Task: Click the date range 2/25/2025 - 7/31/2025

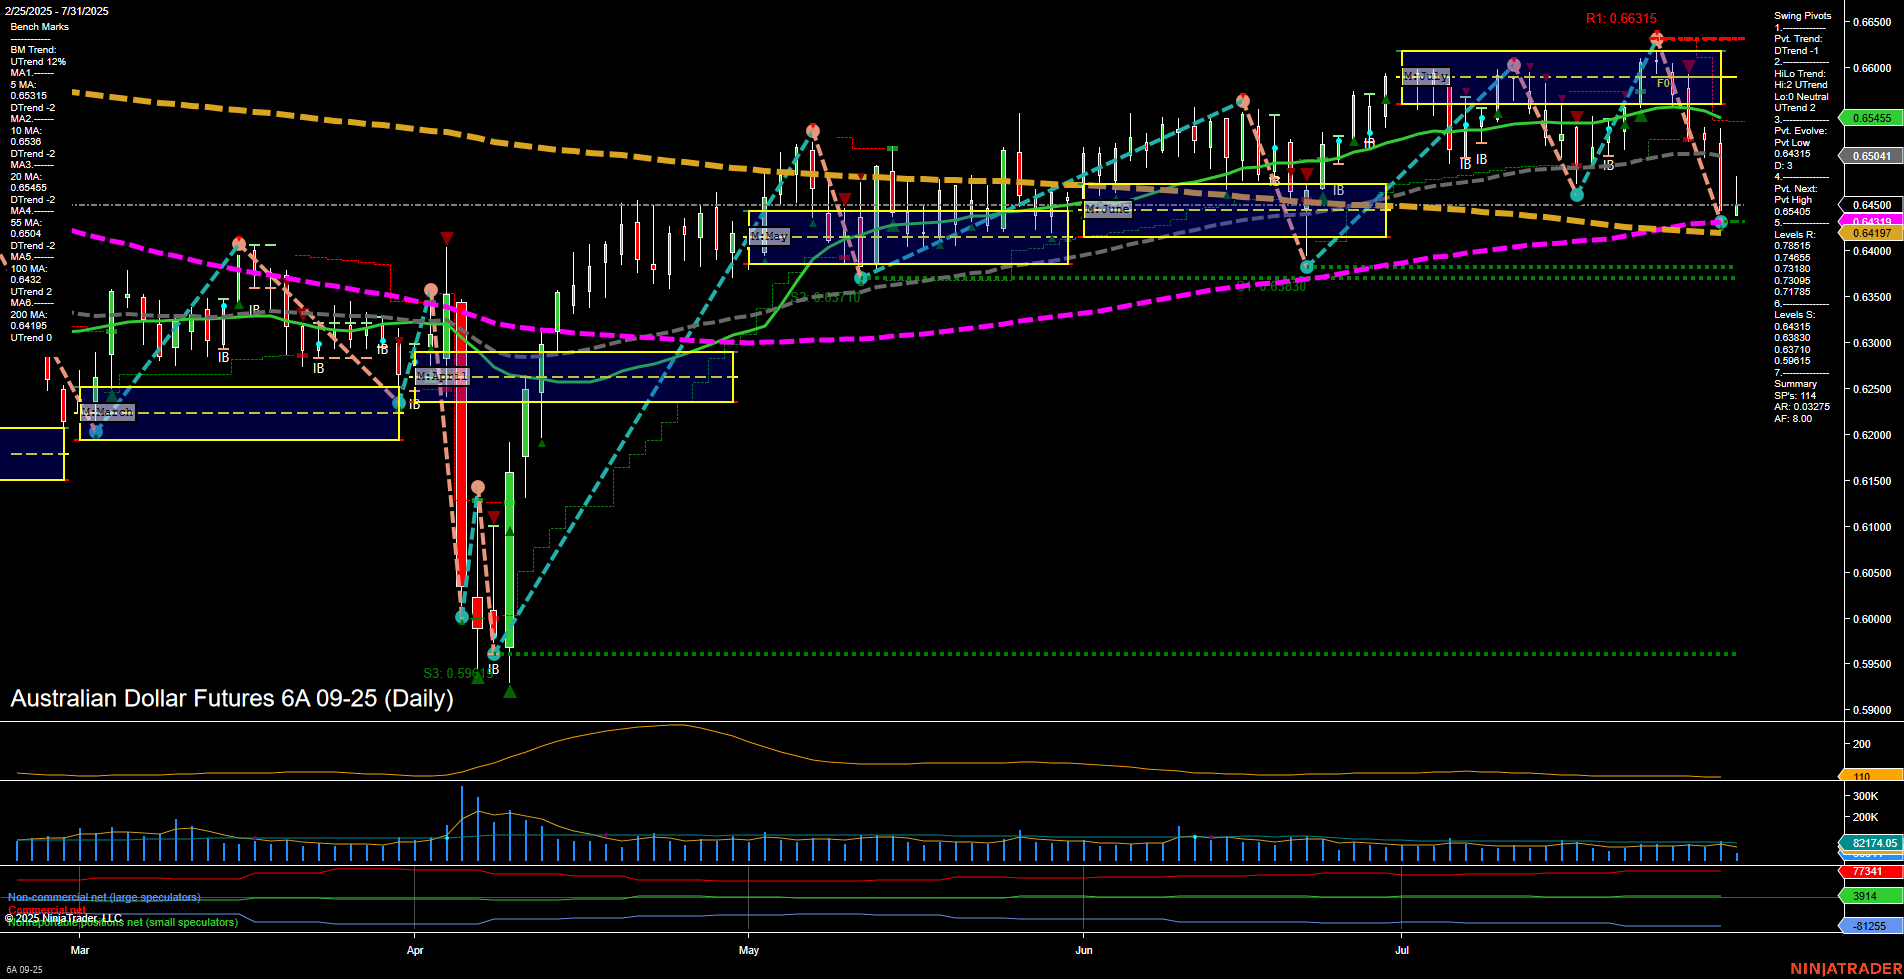Action: tap(57, 11)
